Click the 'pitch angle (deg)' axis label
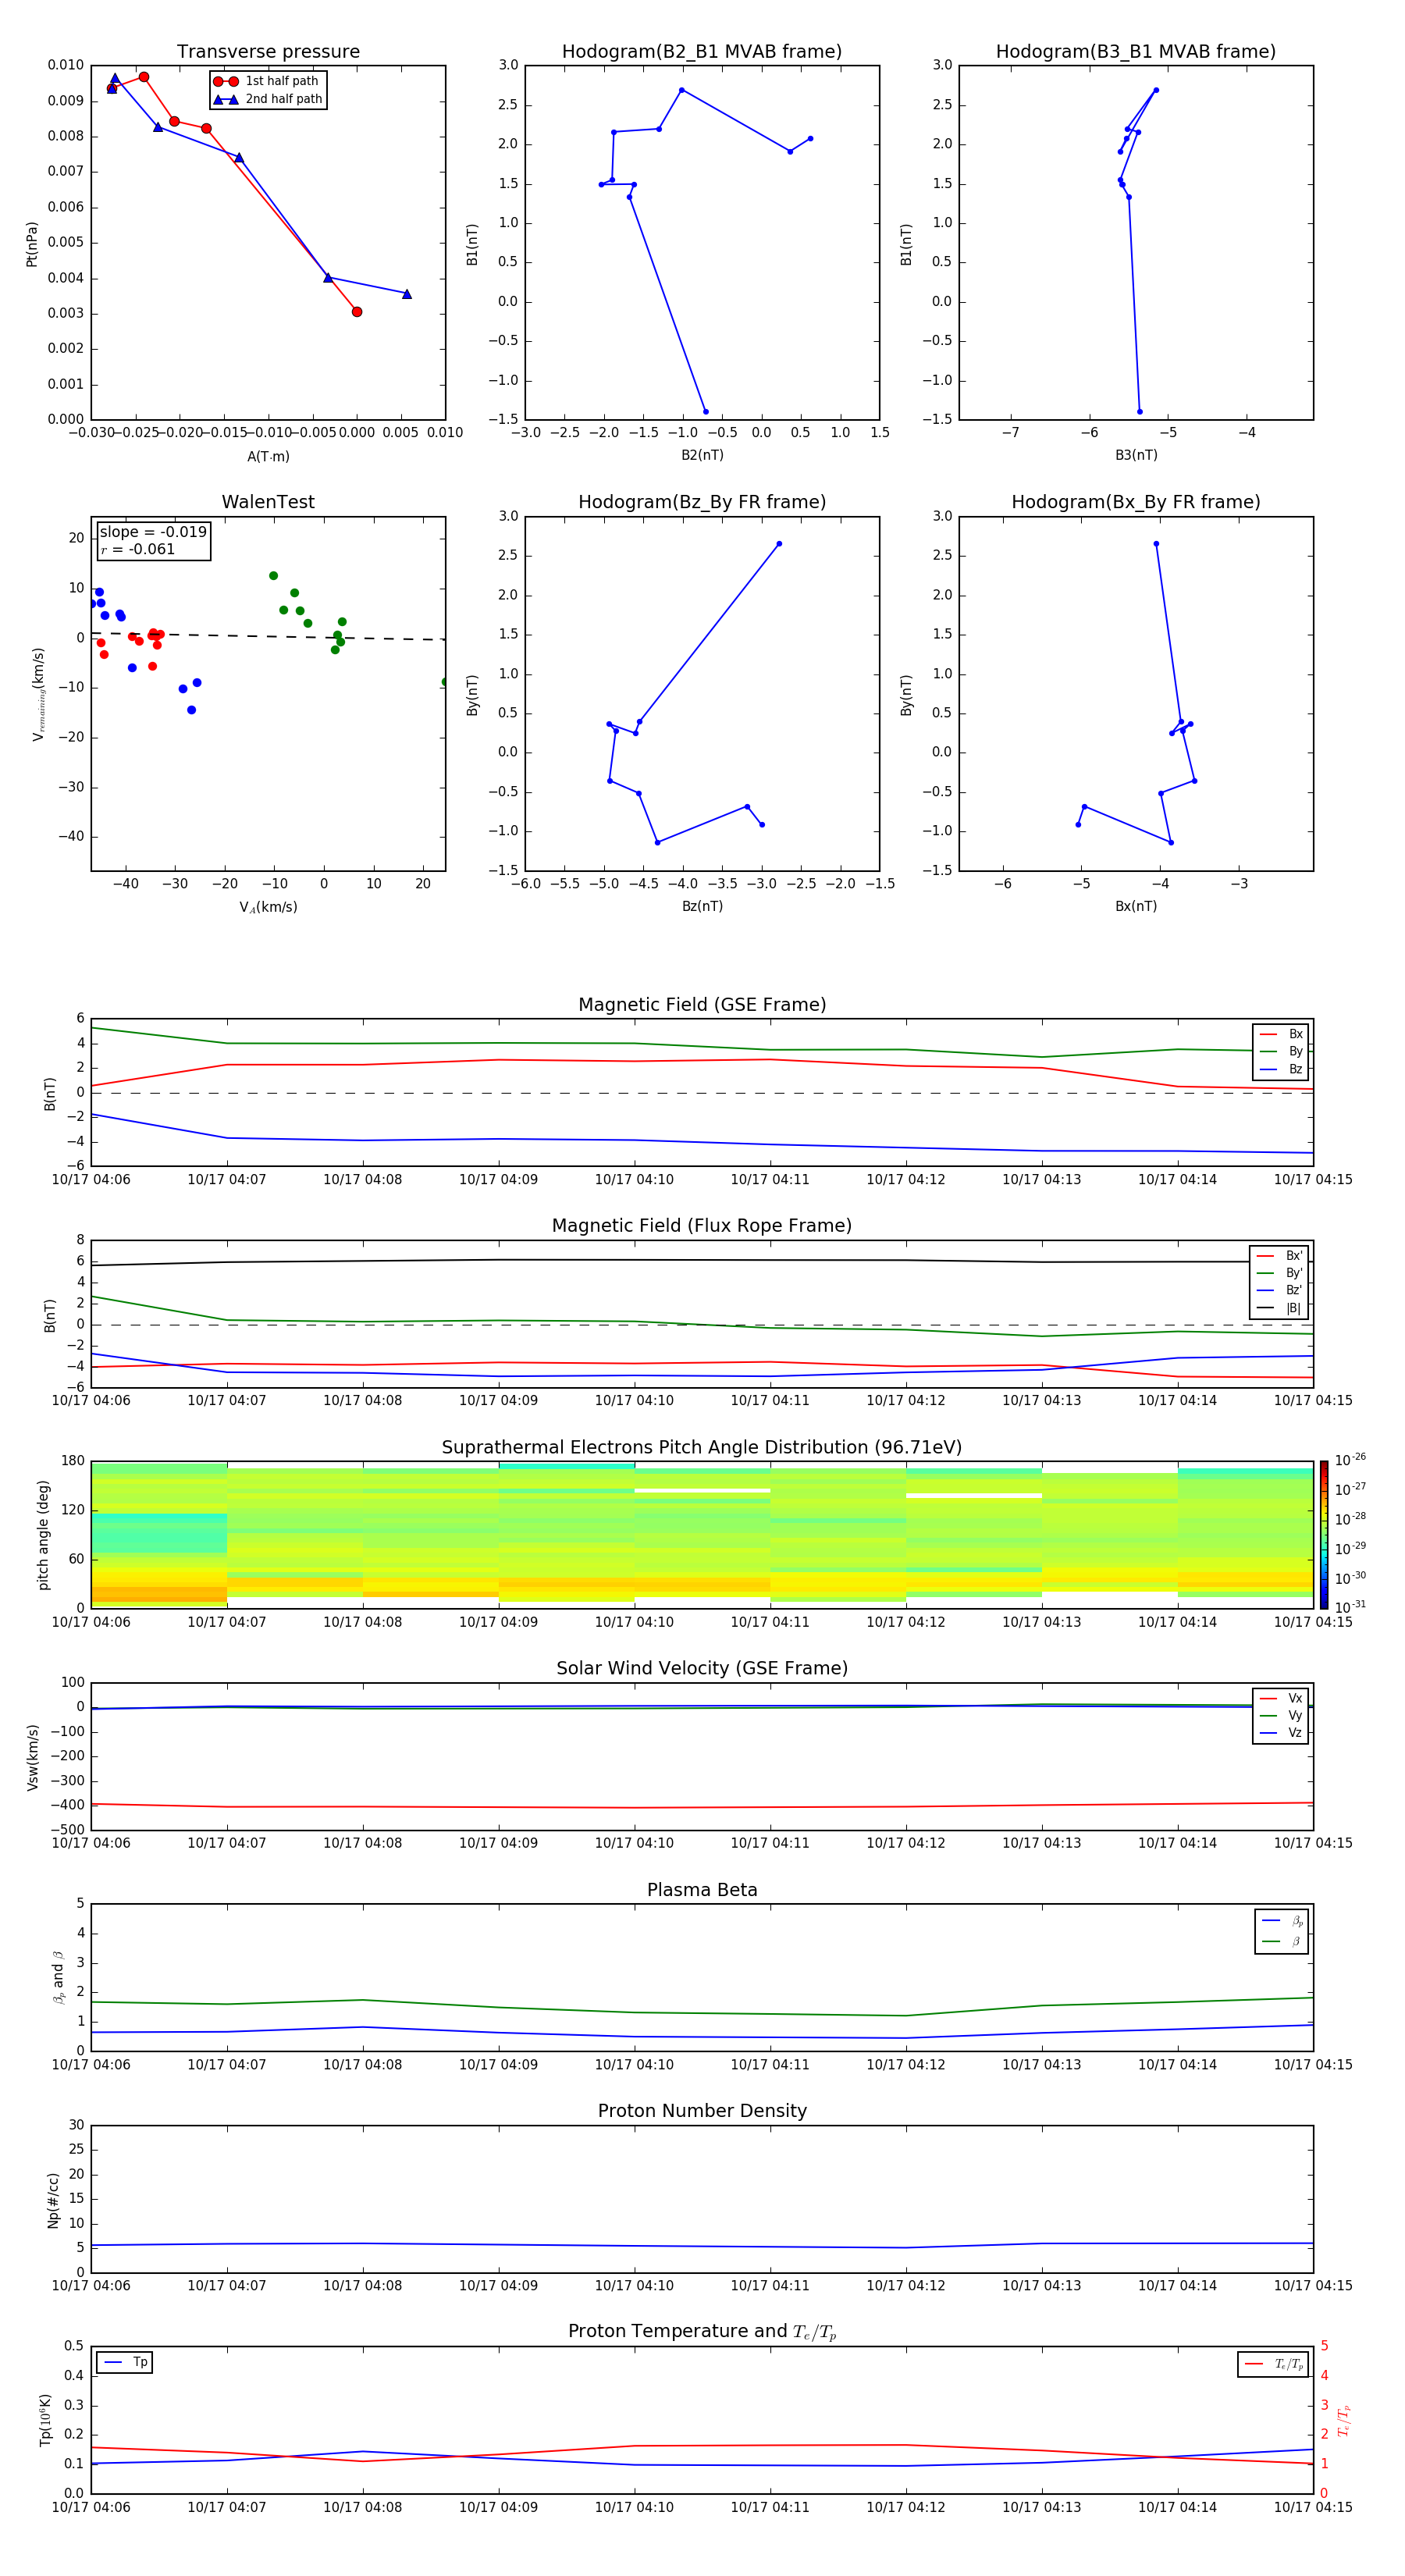 [x=43, y=1535]
